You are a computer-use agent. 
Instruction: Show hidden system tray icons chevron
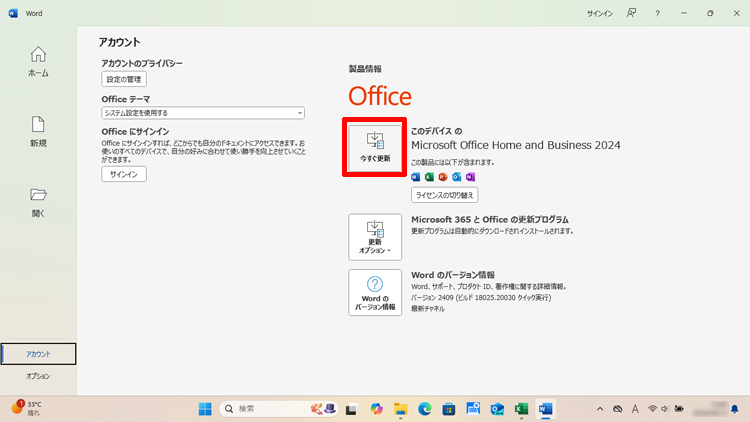point(600,409)
